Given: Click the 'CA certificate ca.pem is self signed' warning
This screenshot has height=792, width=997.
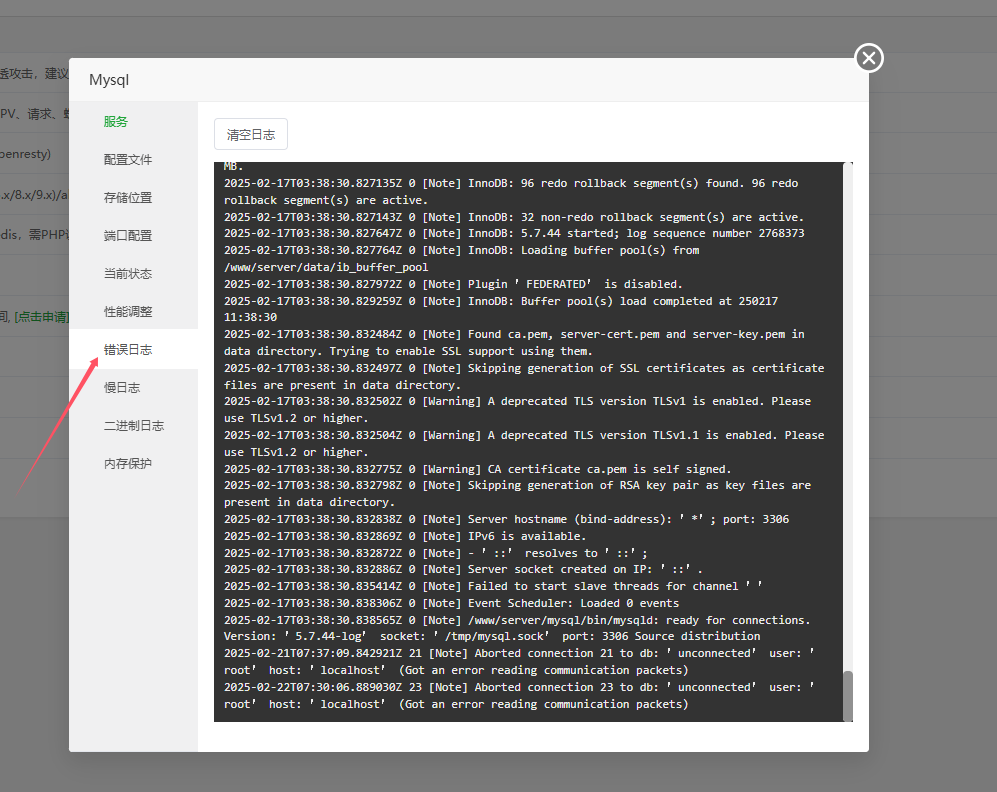Looking at the screenshot, I should pos(478,469).
